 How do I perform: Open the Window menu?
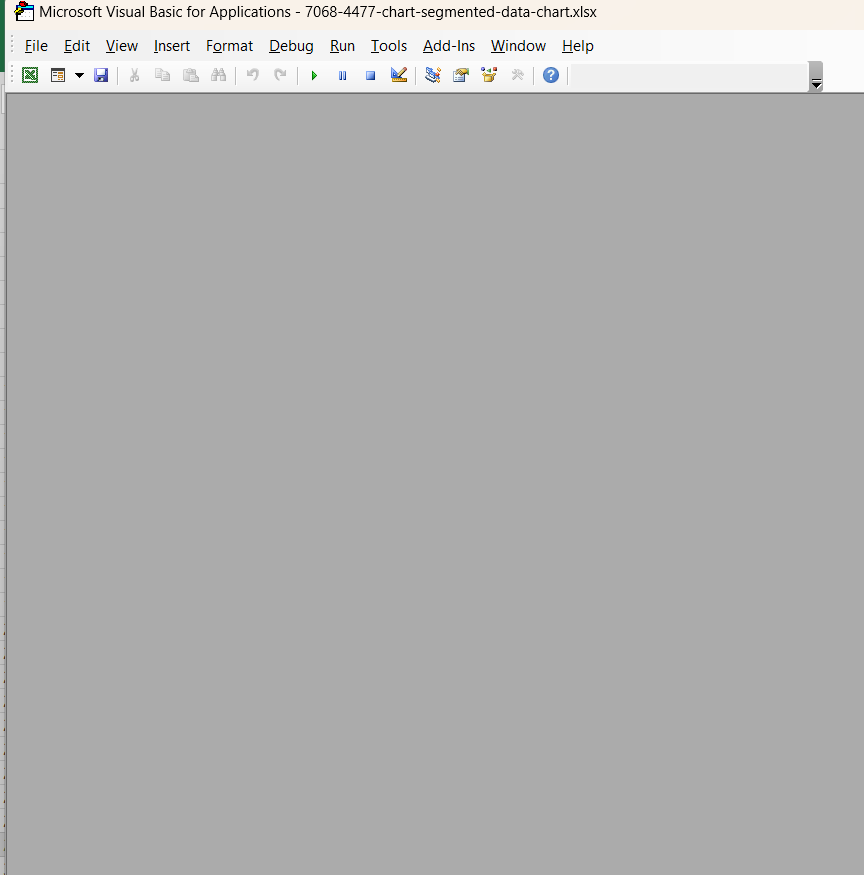click(518, 46)
